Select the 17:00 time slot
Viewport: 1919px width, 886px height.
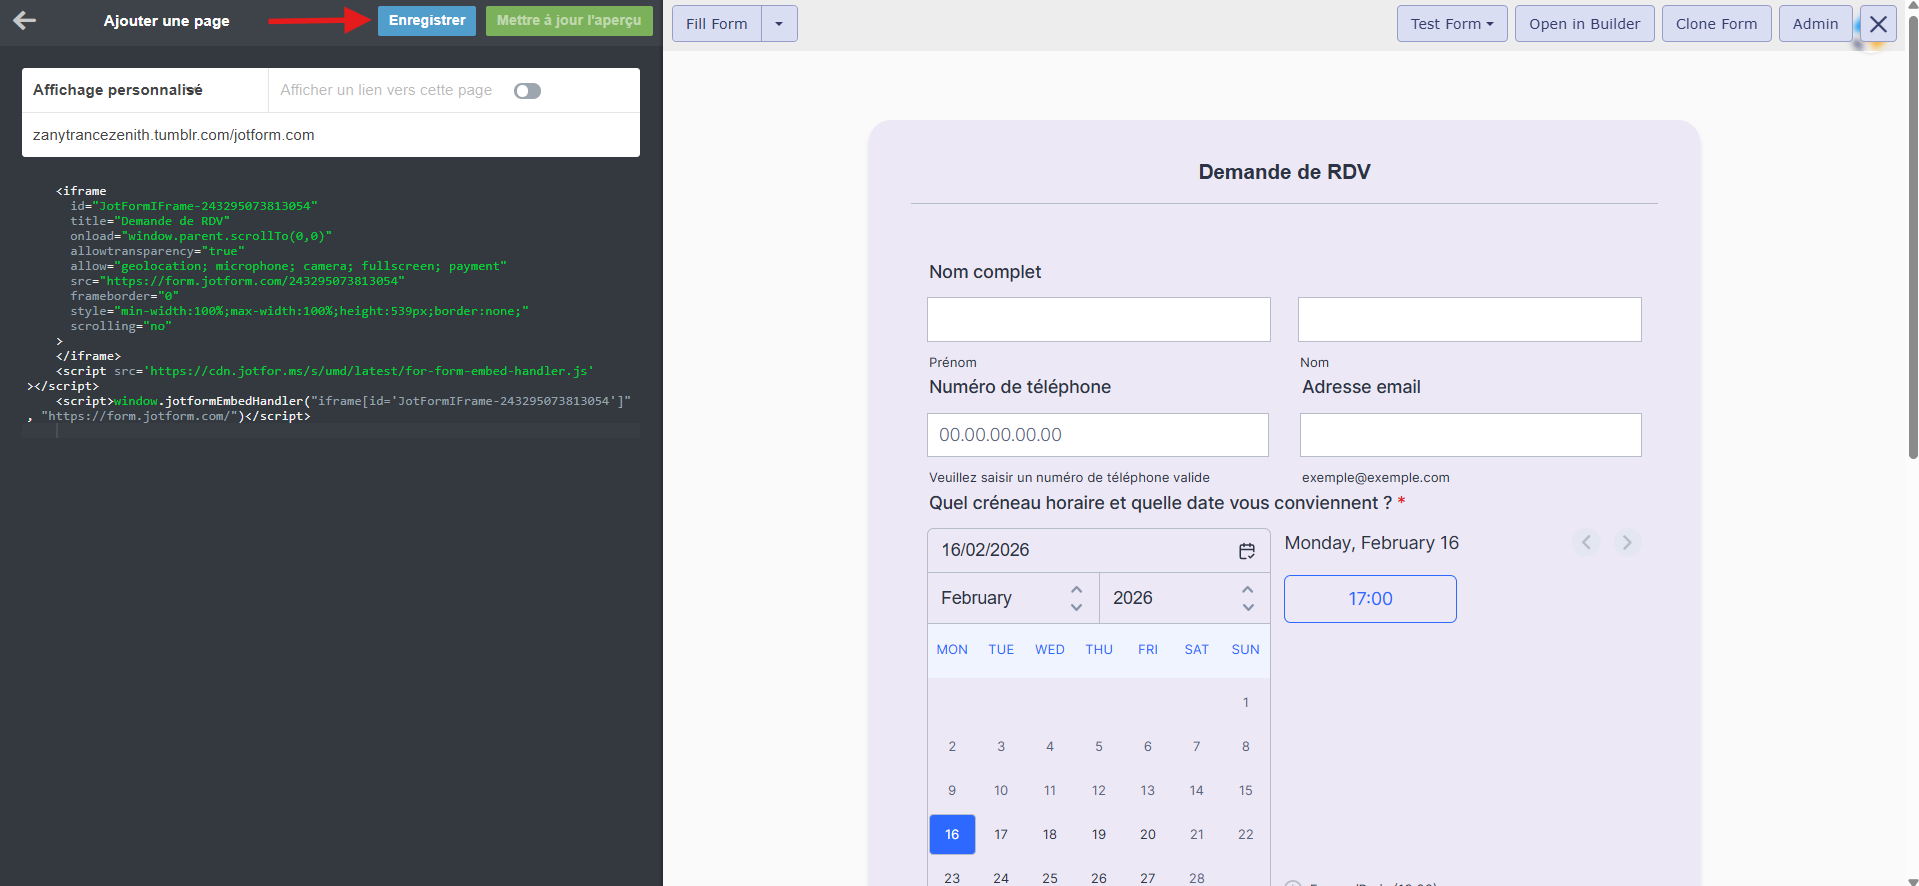(1369, 599)
